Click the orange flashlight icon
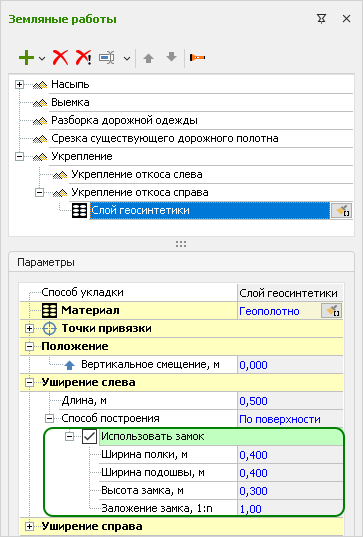This screenshot has height=537, width=363. point(198,58)
